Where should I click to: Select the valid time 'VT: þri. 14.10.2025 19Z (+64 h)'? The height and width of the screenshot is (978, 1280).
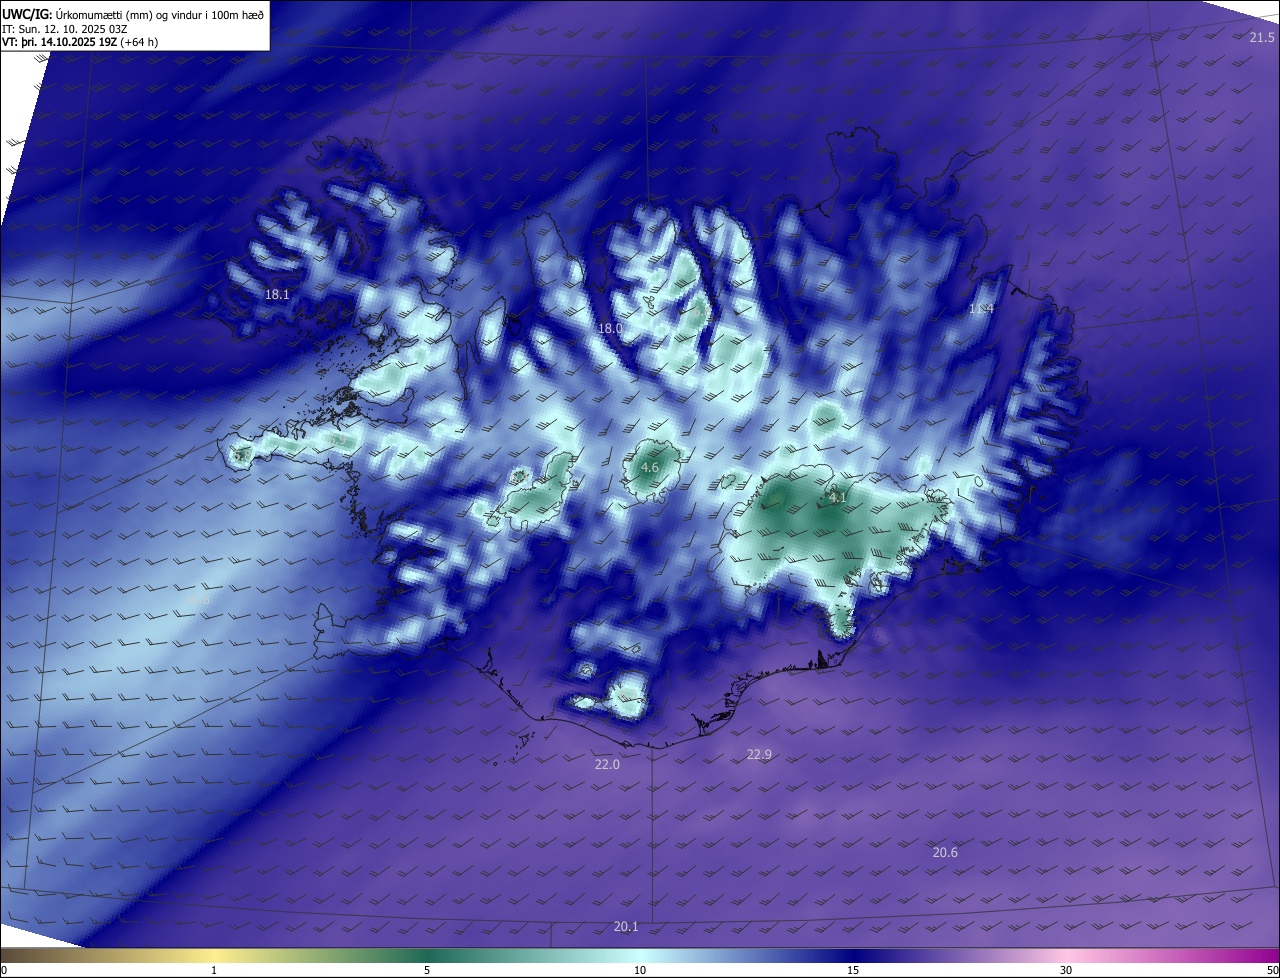pyautogui.click(x=80, y=42)
